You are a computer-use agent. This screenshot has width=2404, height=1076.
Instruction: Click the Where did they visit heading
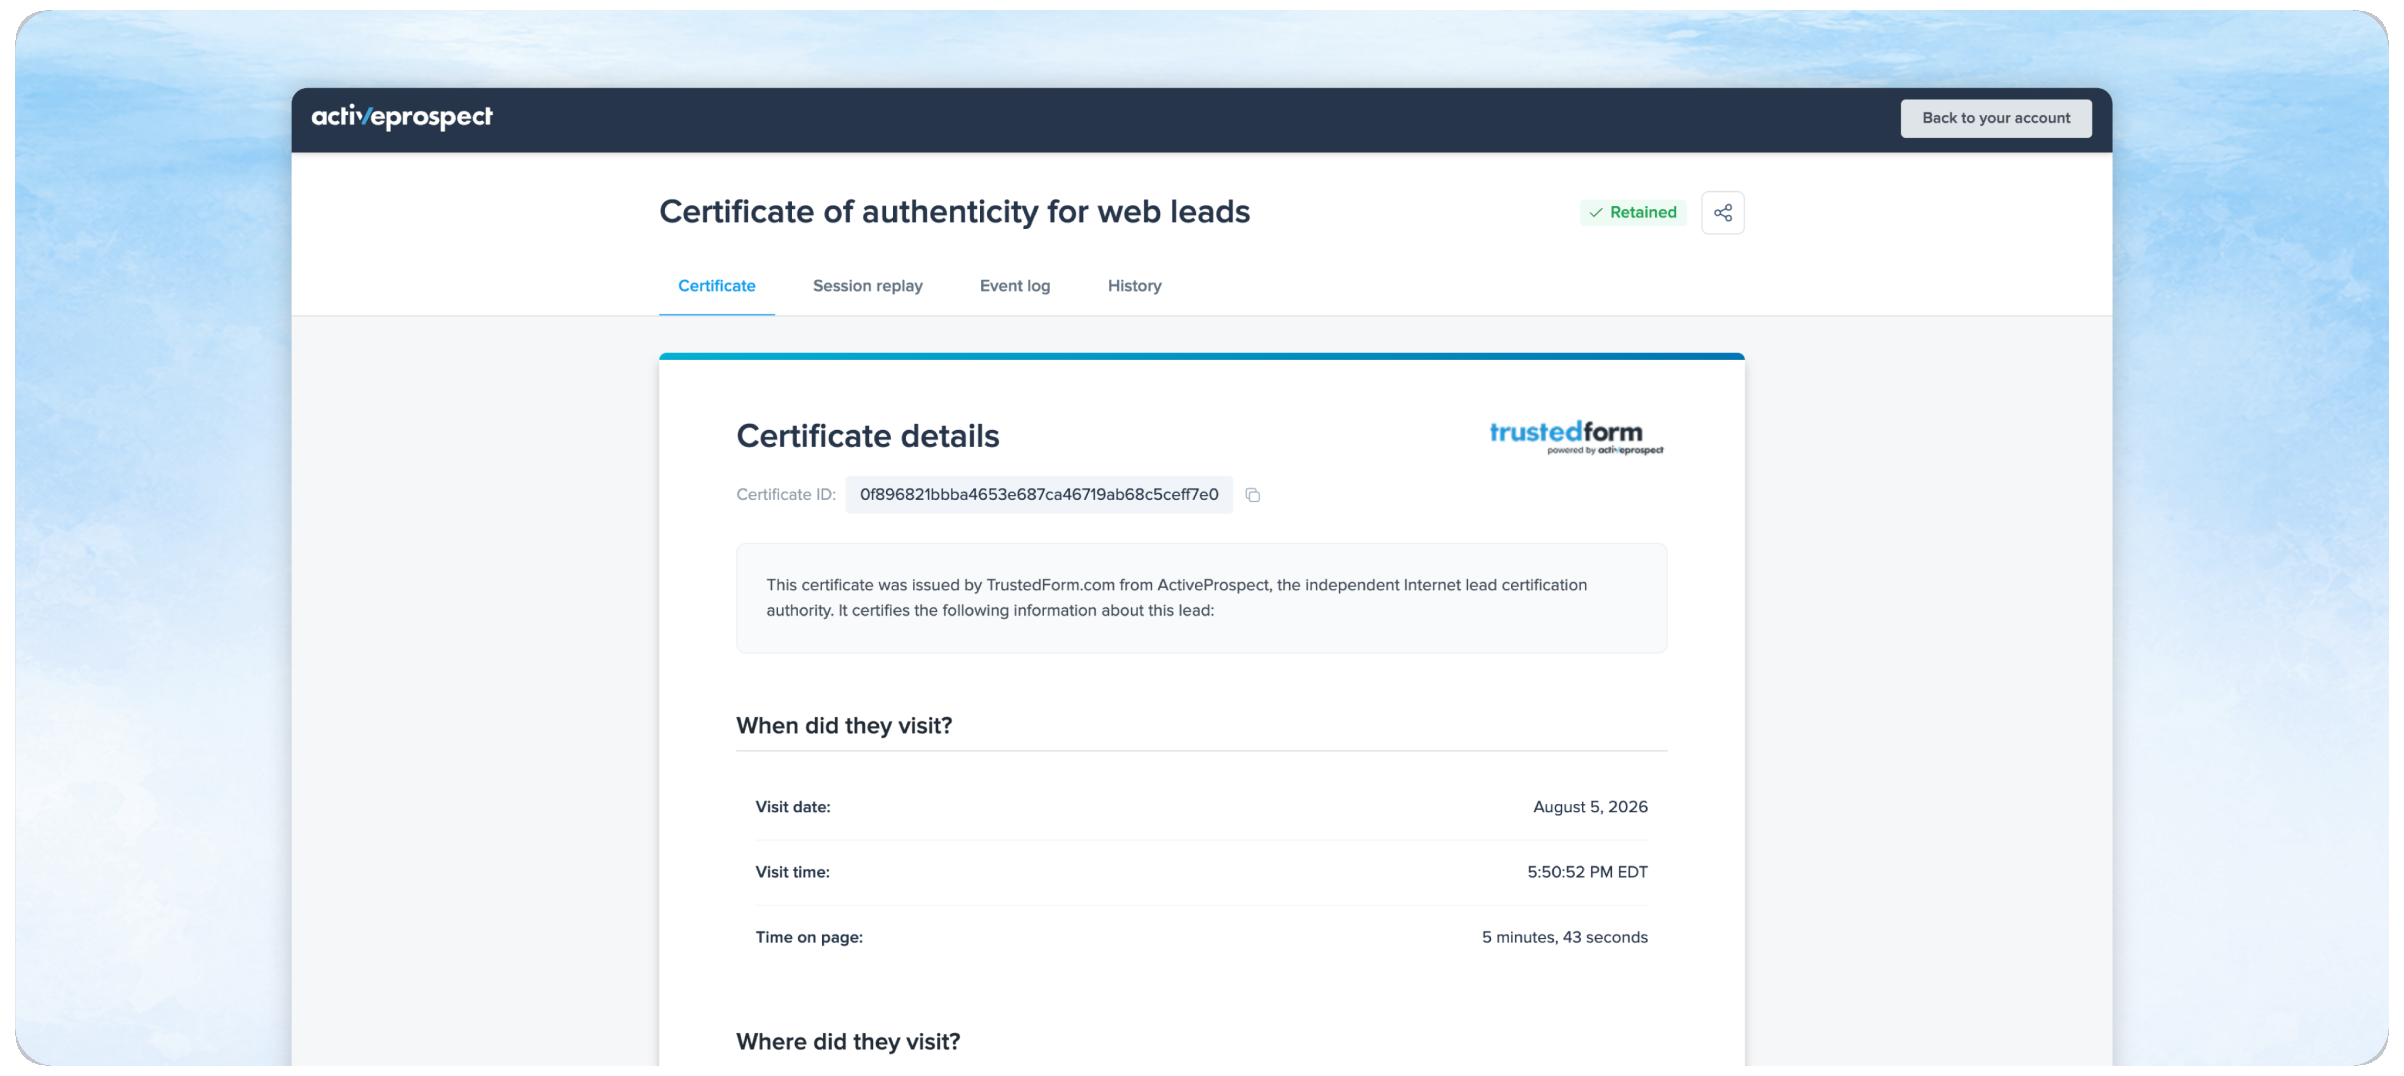click(x=848, y=1042)
